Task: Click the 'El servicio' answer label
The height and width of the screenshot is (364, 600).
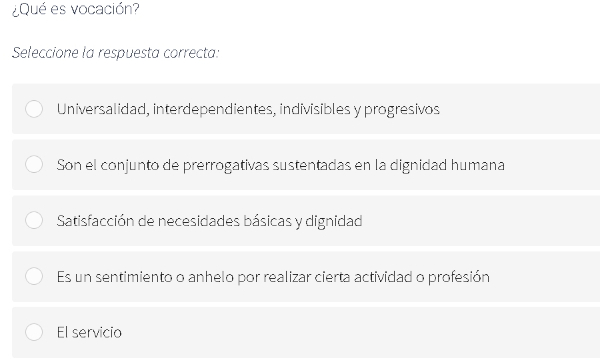Action: pyautogui.click(x=89, y=332)
